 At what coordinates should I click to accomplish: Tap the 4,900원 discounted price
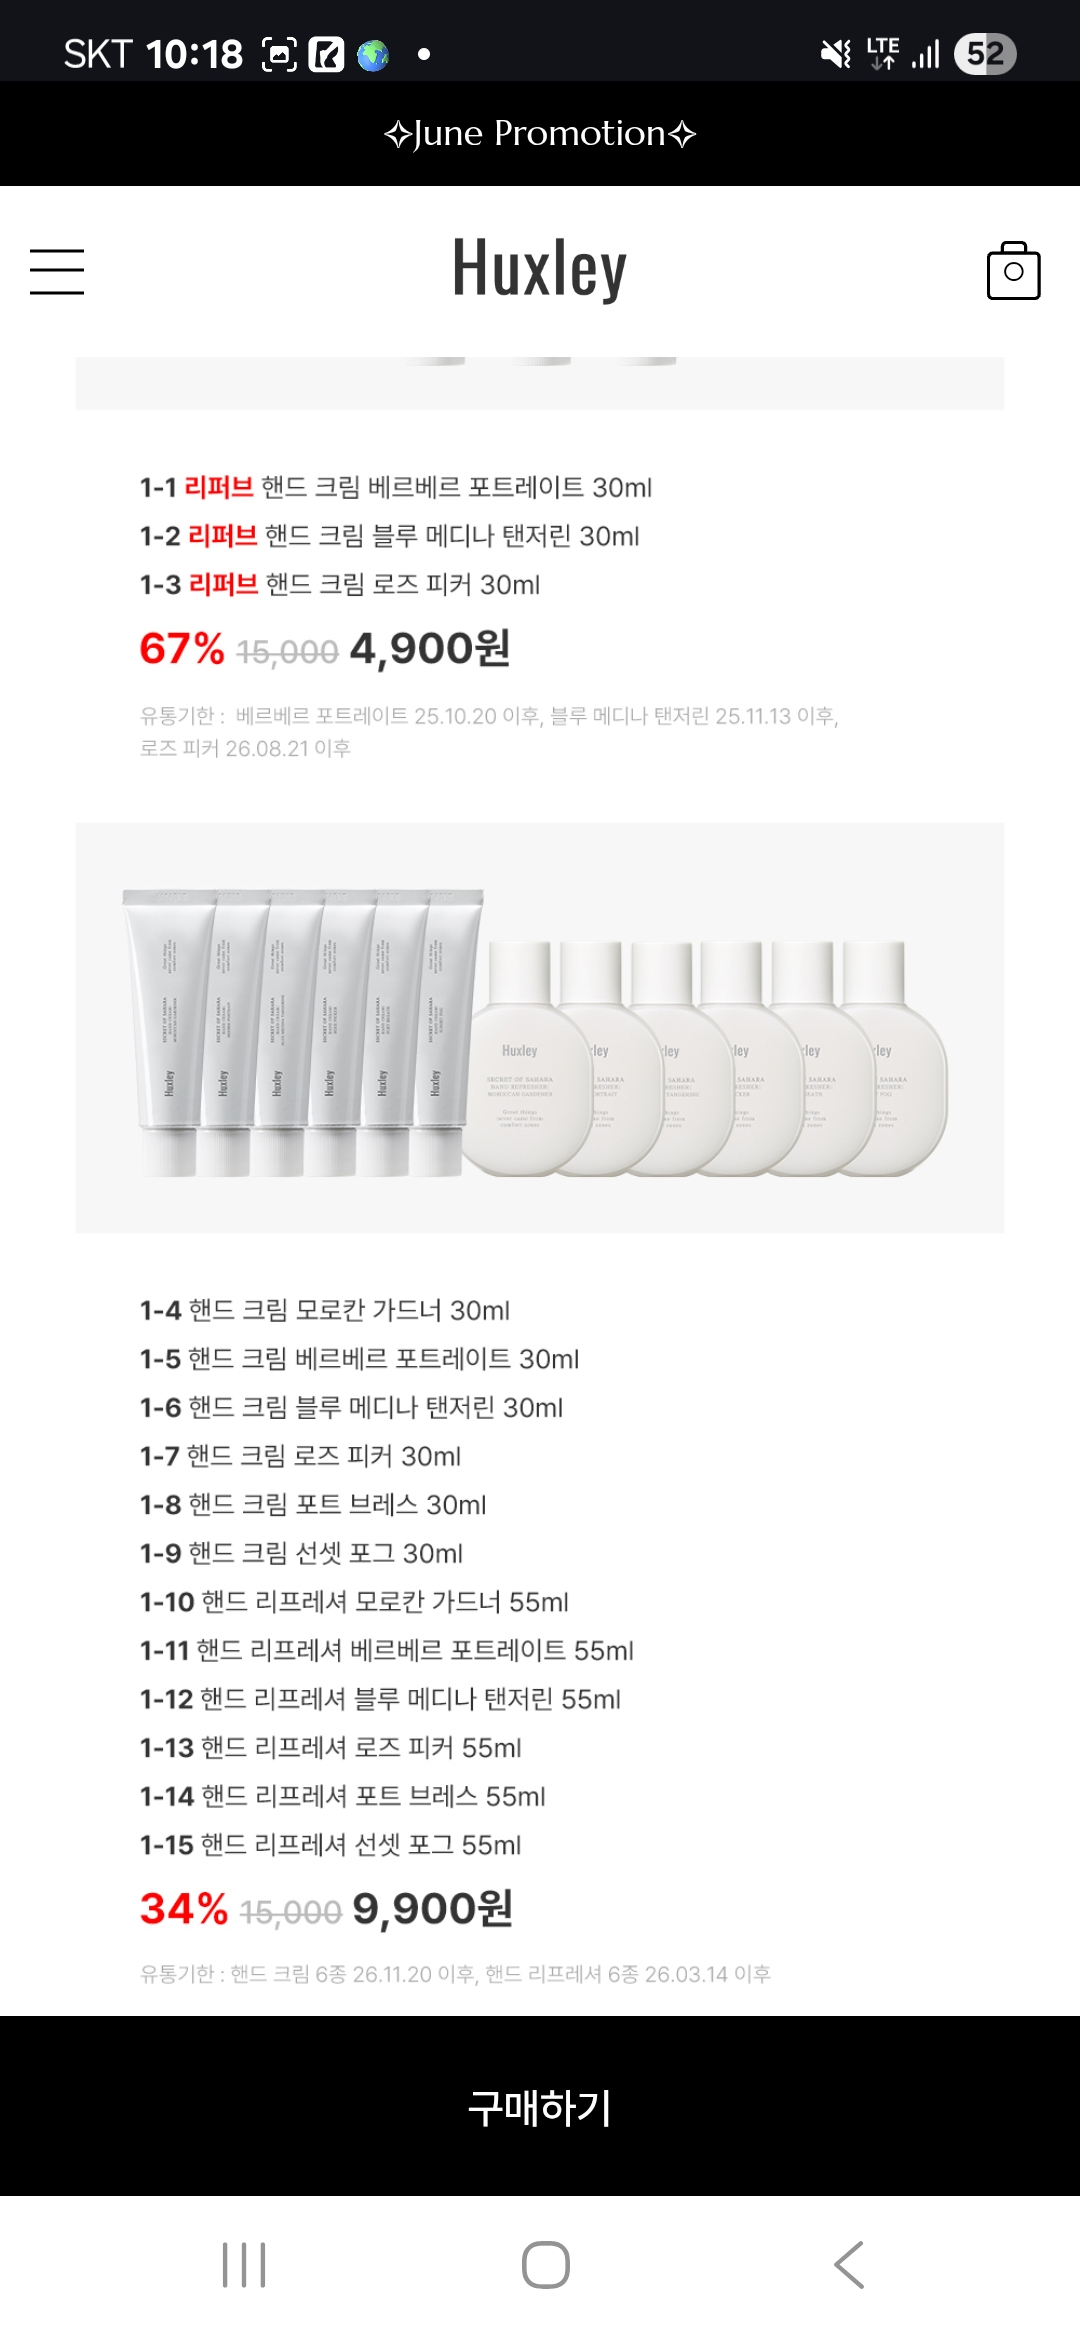tap(430, 649)
